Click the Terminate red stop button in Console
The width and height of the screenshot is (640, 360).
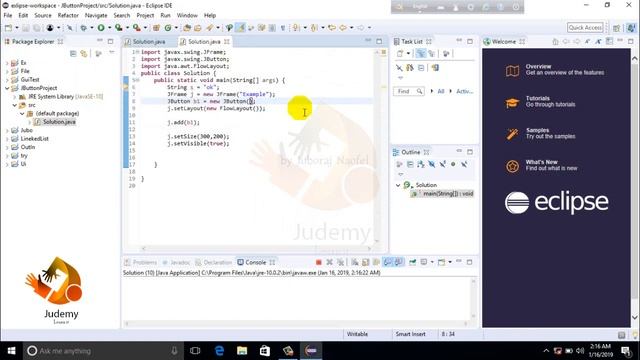click(319, 262)
